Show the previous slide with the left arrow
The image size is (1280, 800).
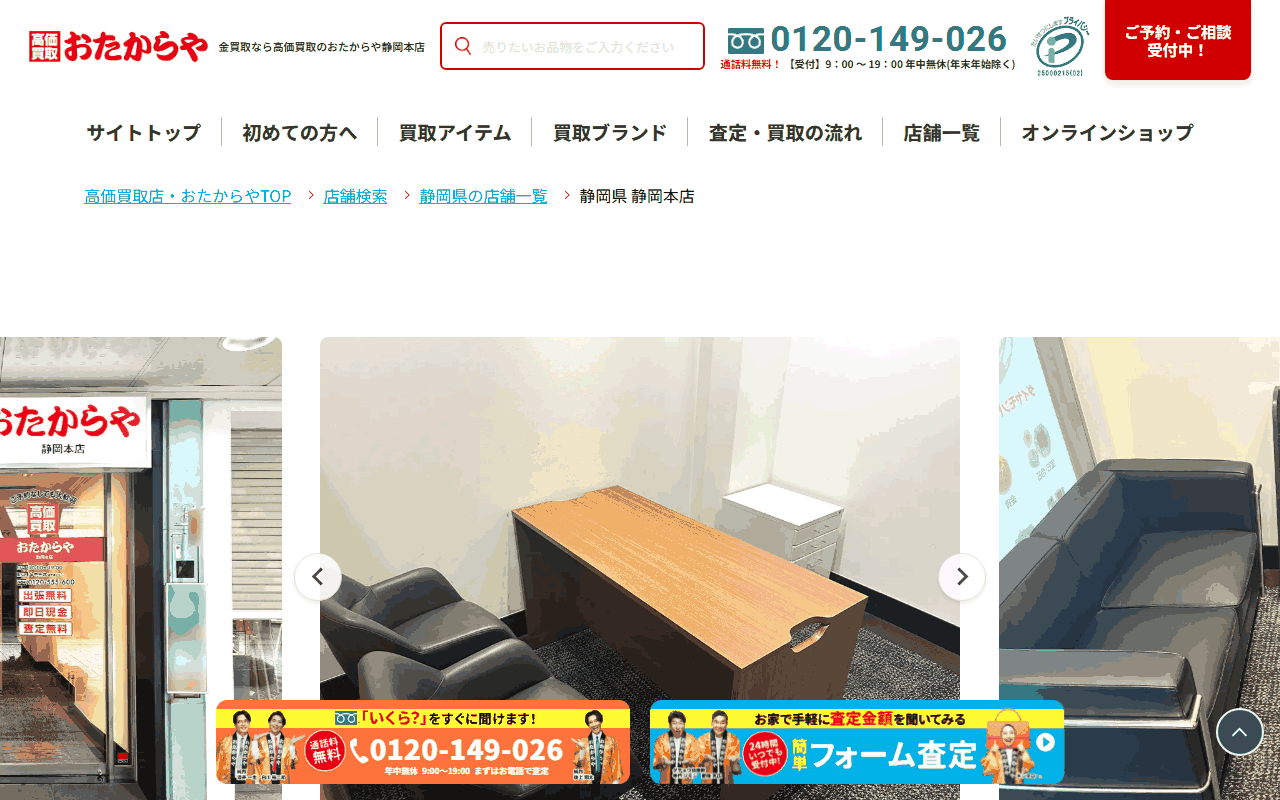(x=318, y=577)
